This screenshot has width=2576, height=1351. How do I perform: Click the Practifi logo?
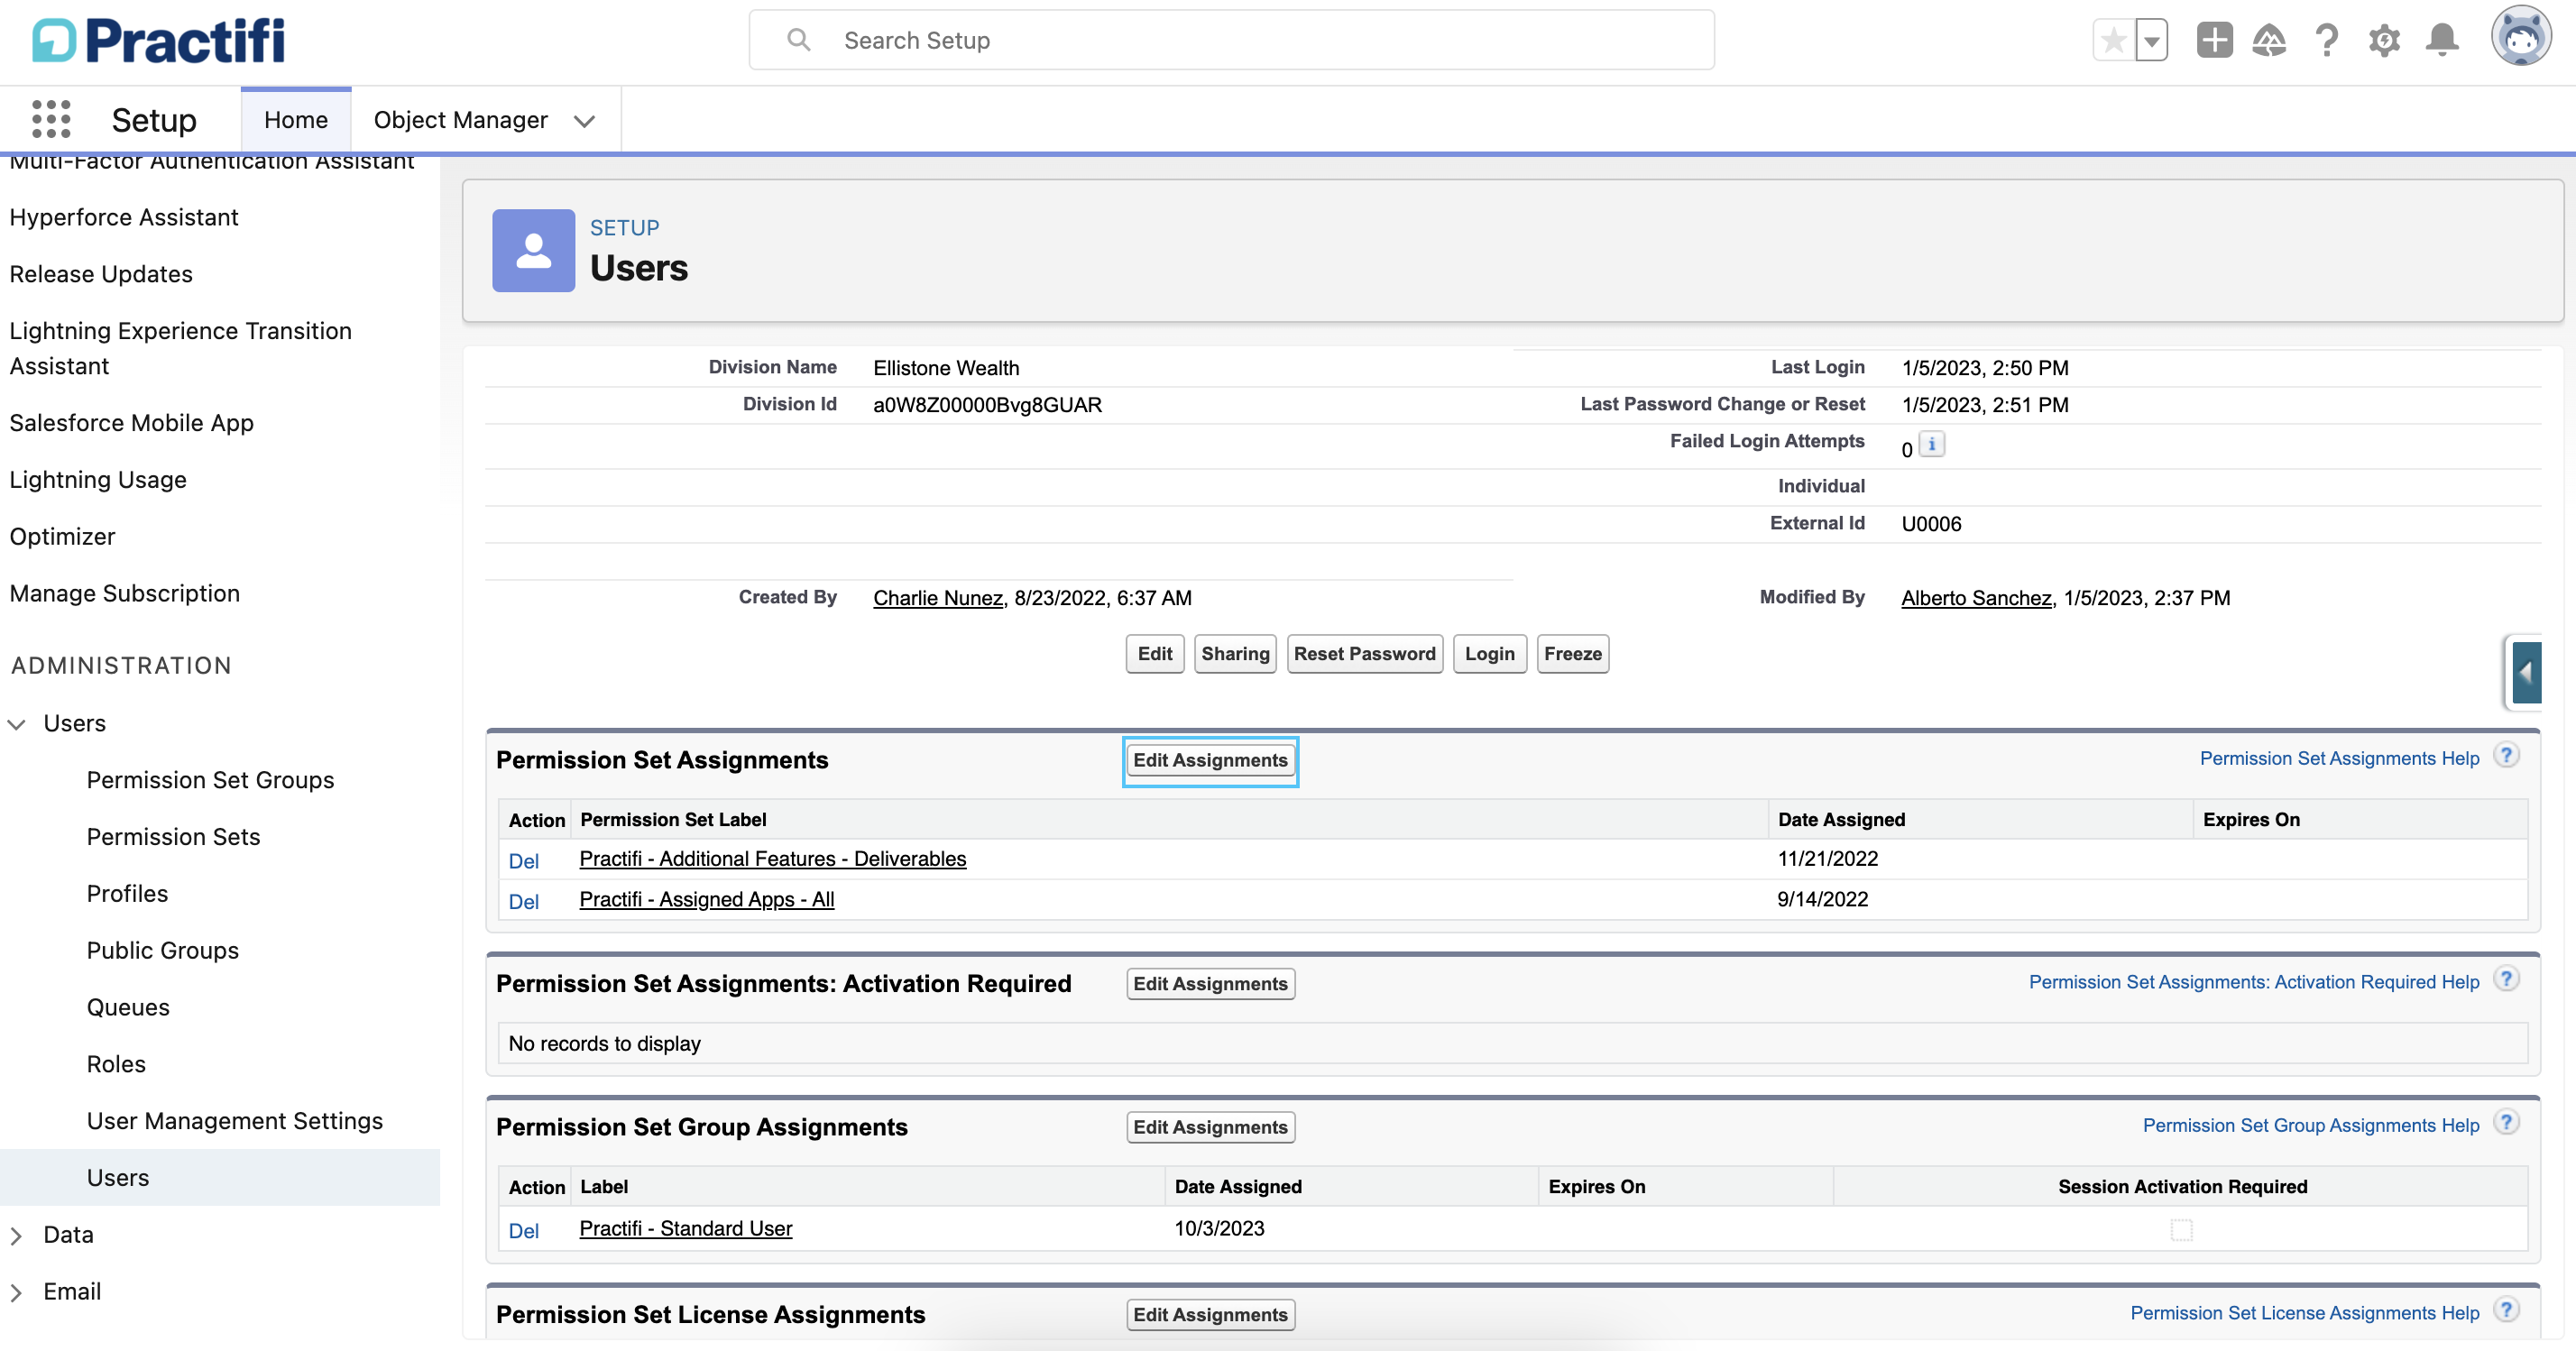[159, 41]
